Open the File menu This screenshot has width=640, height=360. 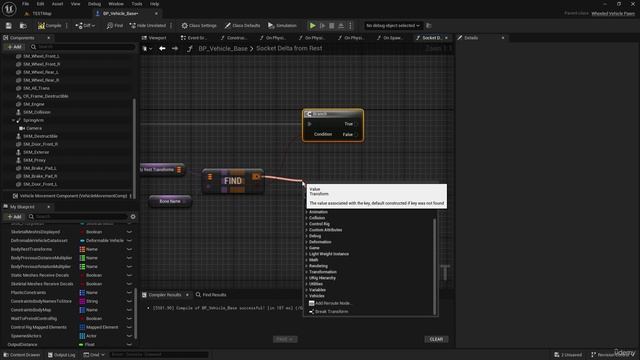click(25, 4)
